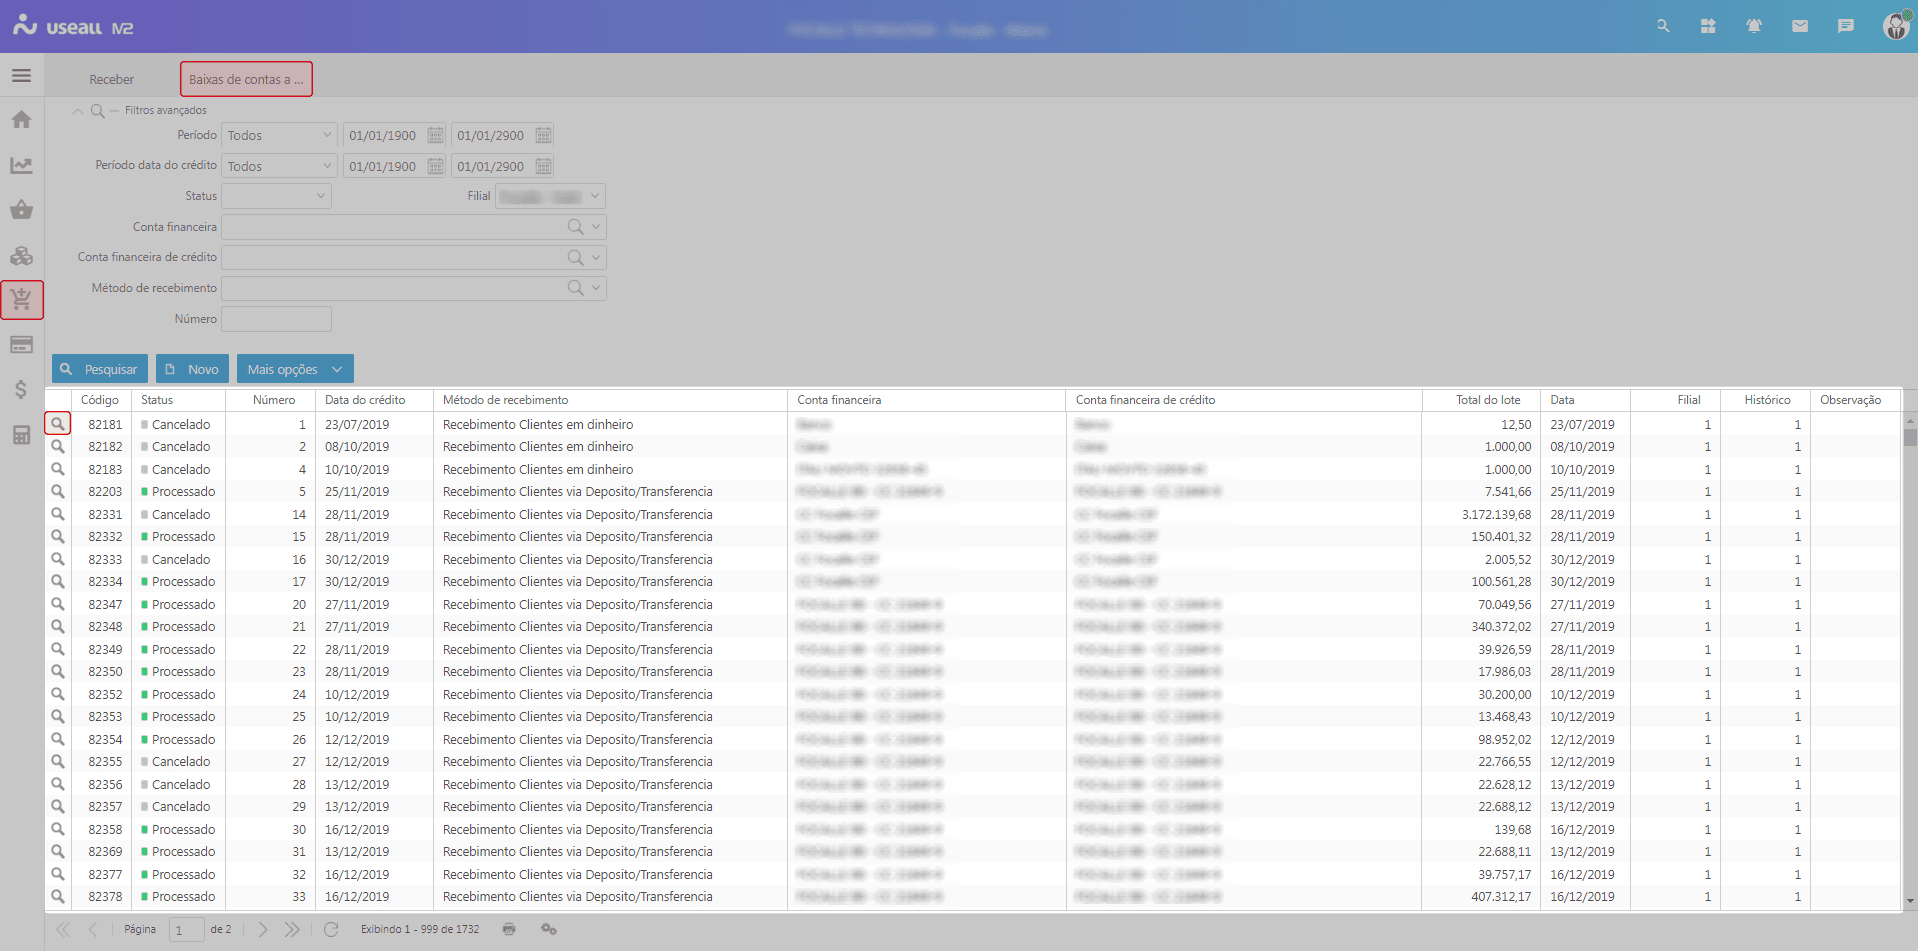Click the Número input field
This screenshot has height=951, width=1918.
click(x=276, y=319)
